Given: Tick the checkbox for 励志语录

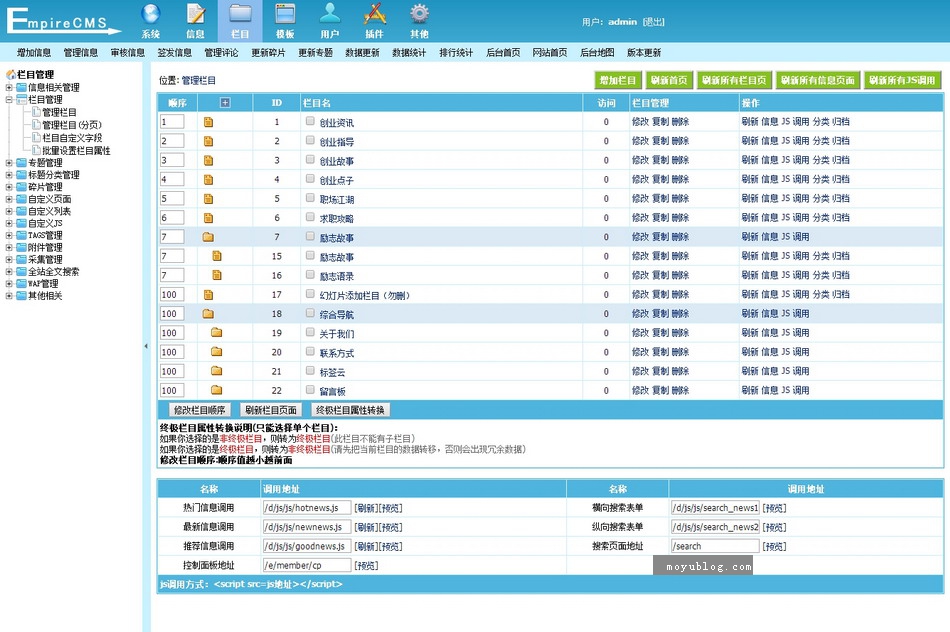Looking at the screenshot, I should 310,274.
